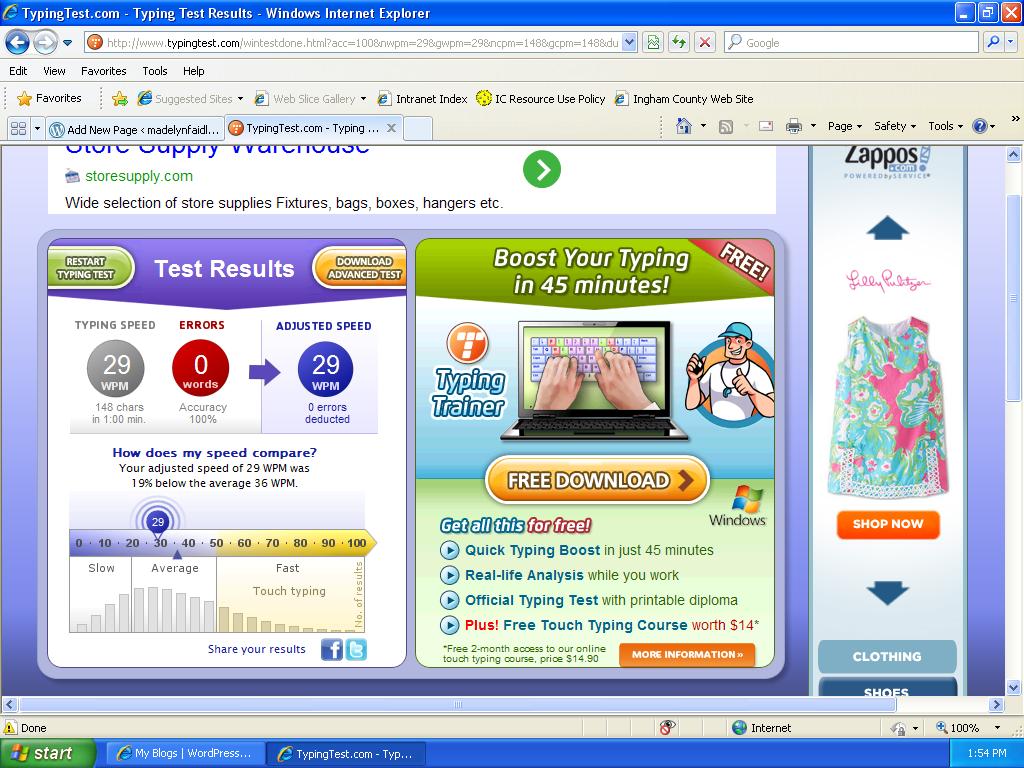Open IC Resource Use Policy favorite
Image resolution: width=1024 pixels, height=768 pixels.
(541, 99)
